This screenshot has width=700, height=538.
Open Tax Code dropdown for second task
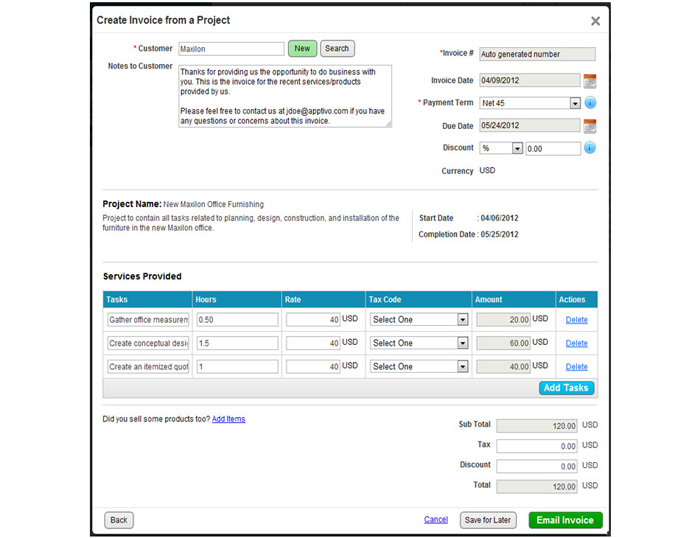(462, 343)
